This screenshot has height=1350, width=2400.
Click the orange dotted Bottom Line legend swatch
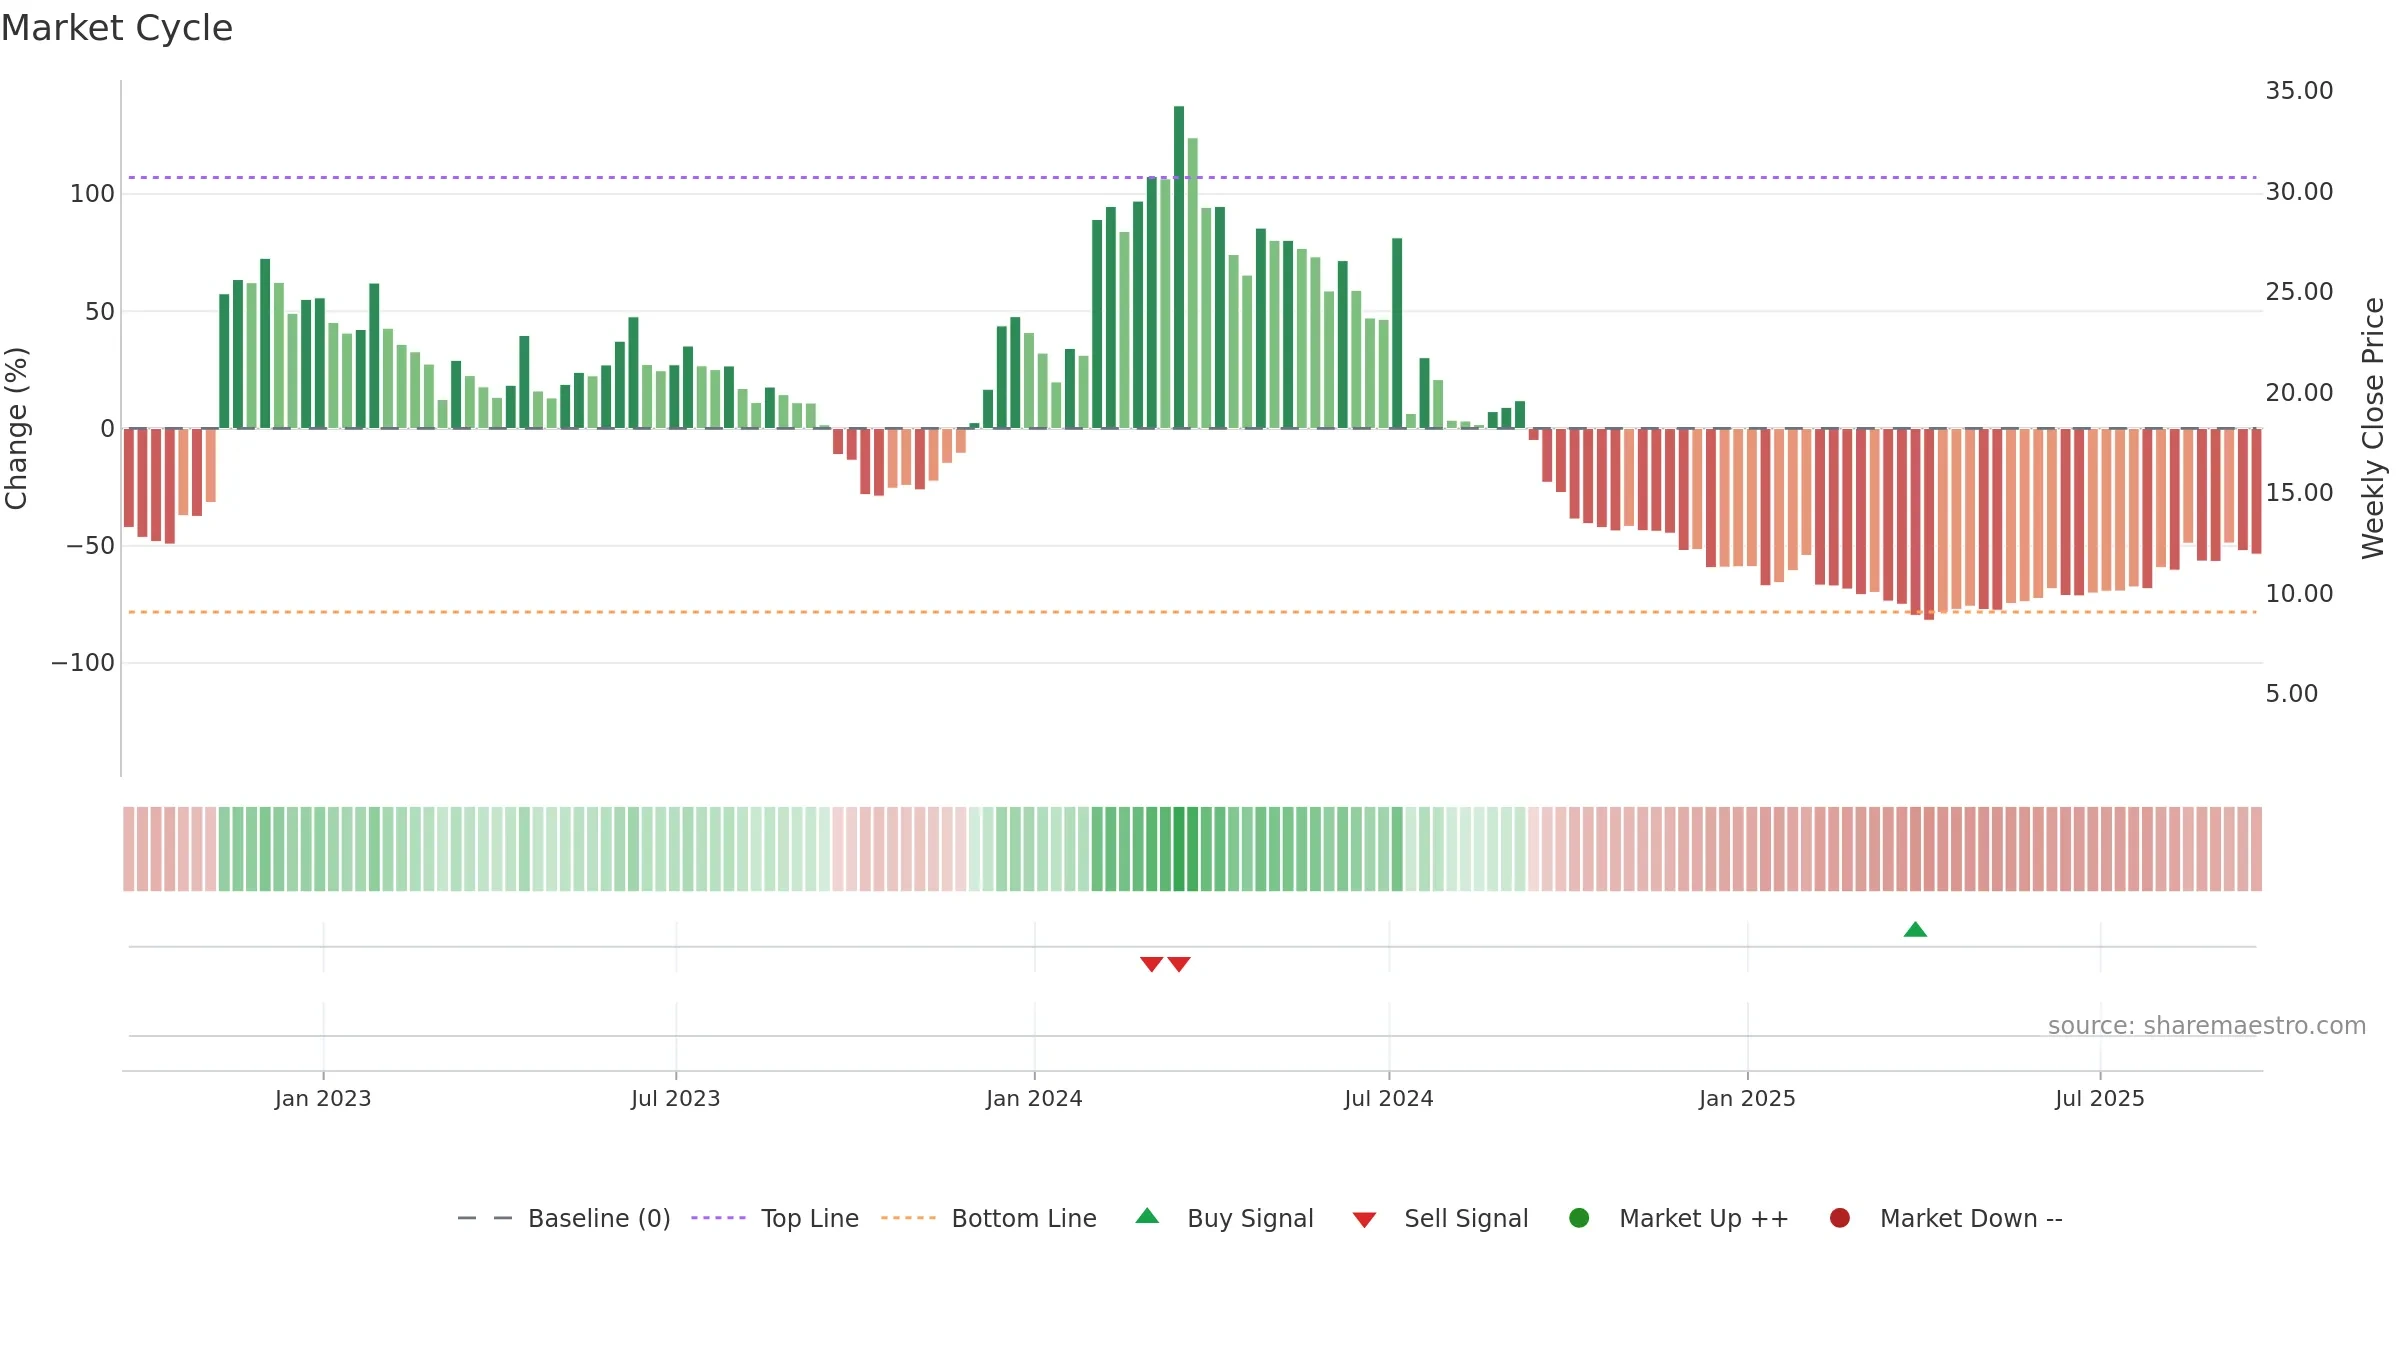click(908, 1218)
